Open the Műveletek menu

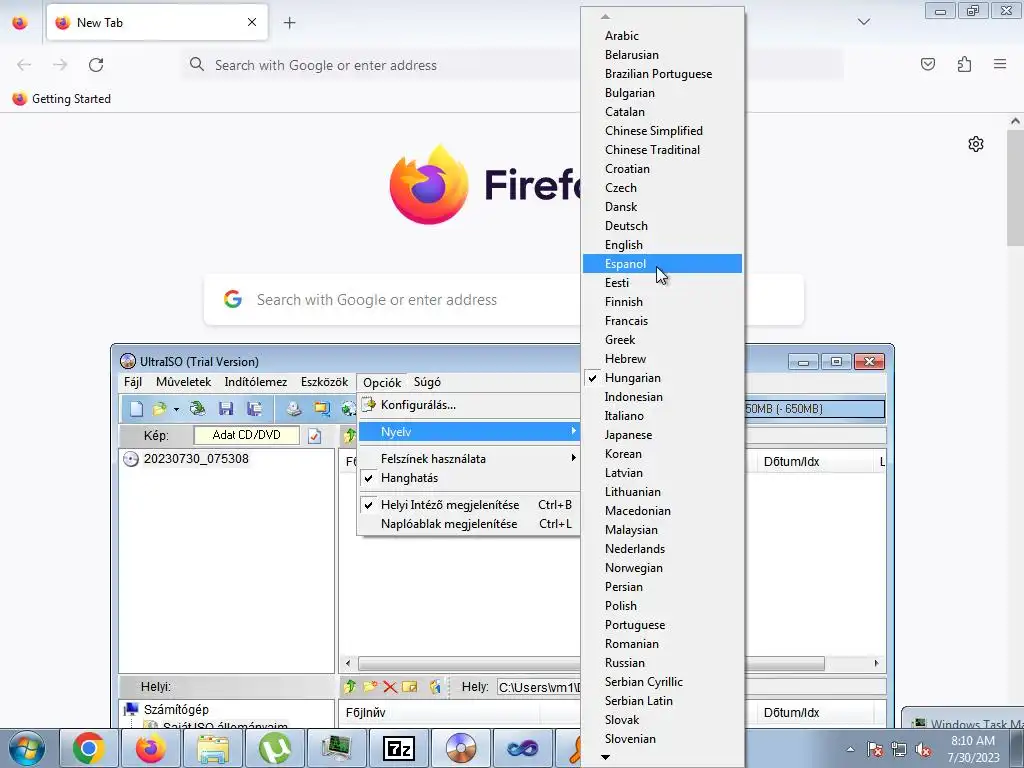pyautogui.click(x=184, y=382)
